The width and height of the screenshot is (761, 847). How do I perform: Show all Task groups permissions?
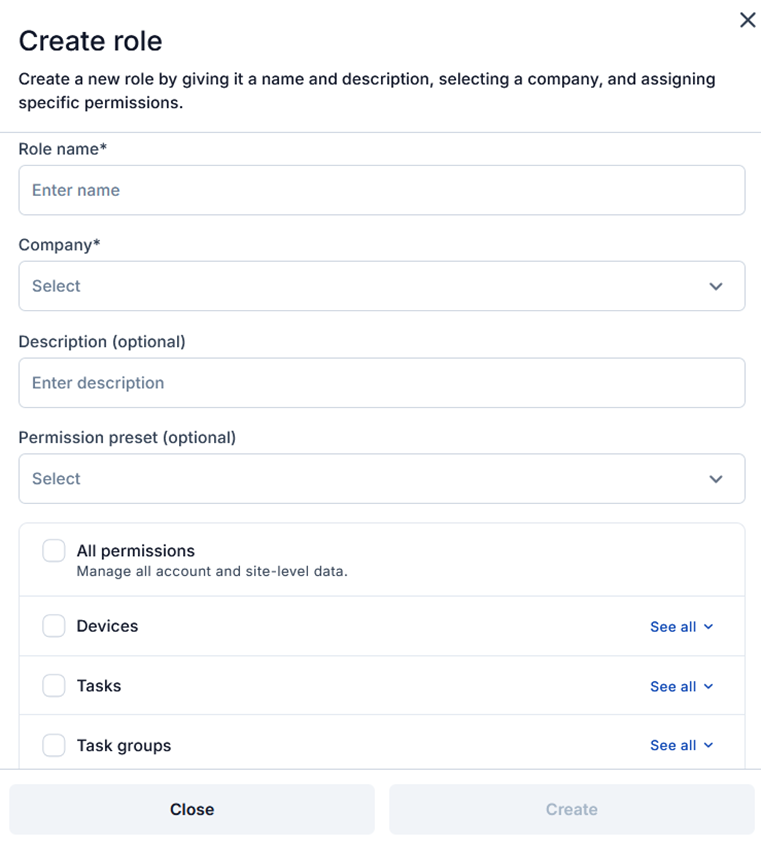tap(673, 746)
